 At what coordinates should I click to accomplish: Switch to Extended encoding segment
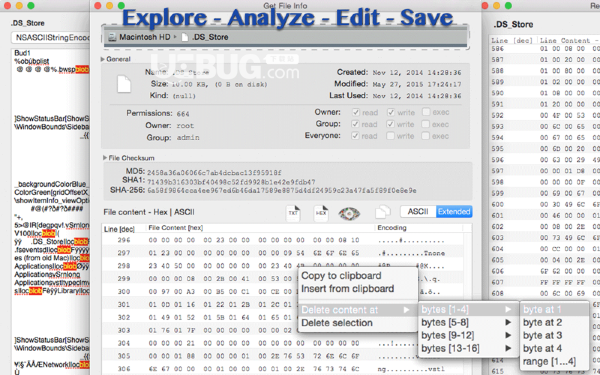coord(454,212)
